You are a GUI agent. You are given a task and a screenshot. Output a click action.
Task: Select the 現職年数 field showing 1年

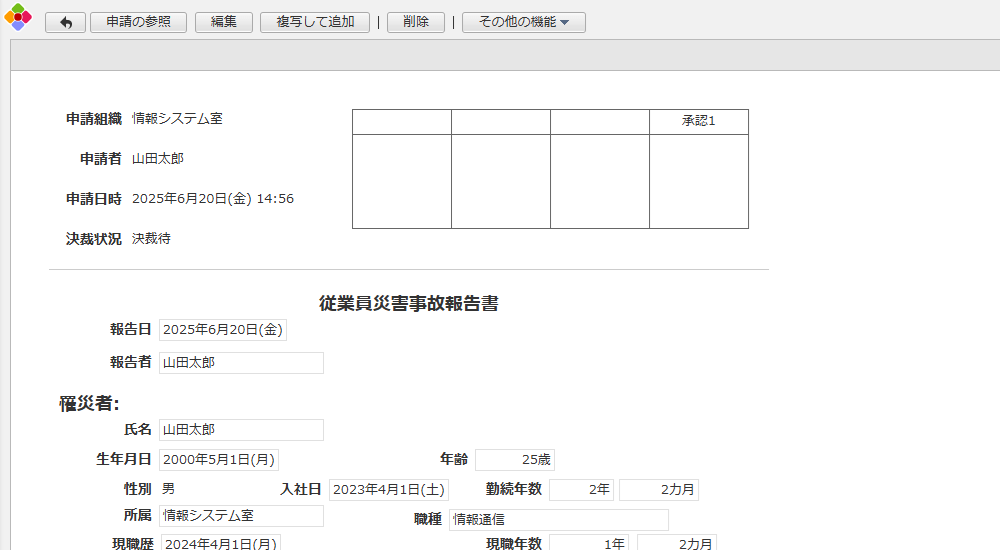point(588,544)
